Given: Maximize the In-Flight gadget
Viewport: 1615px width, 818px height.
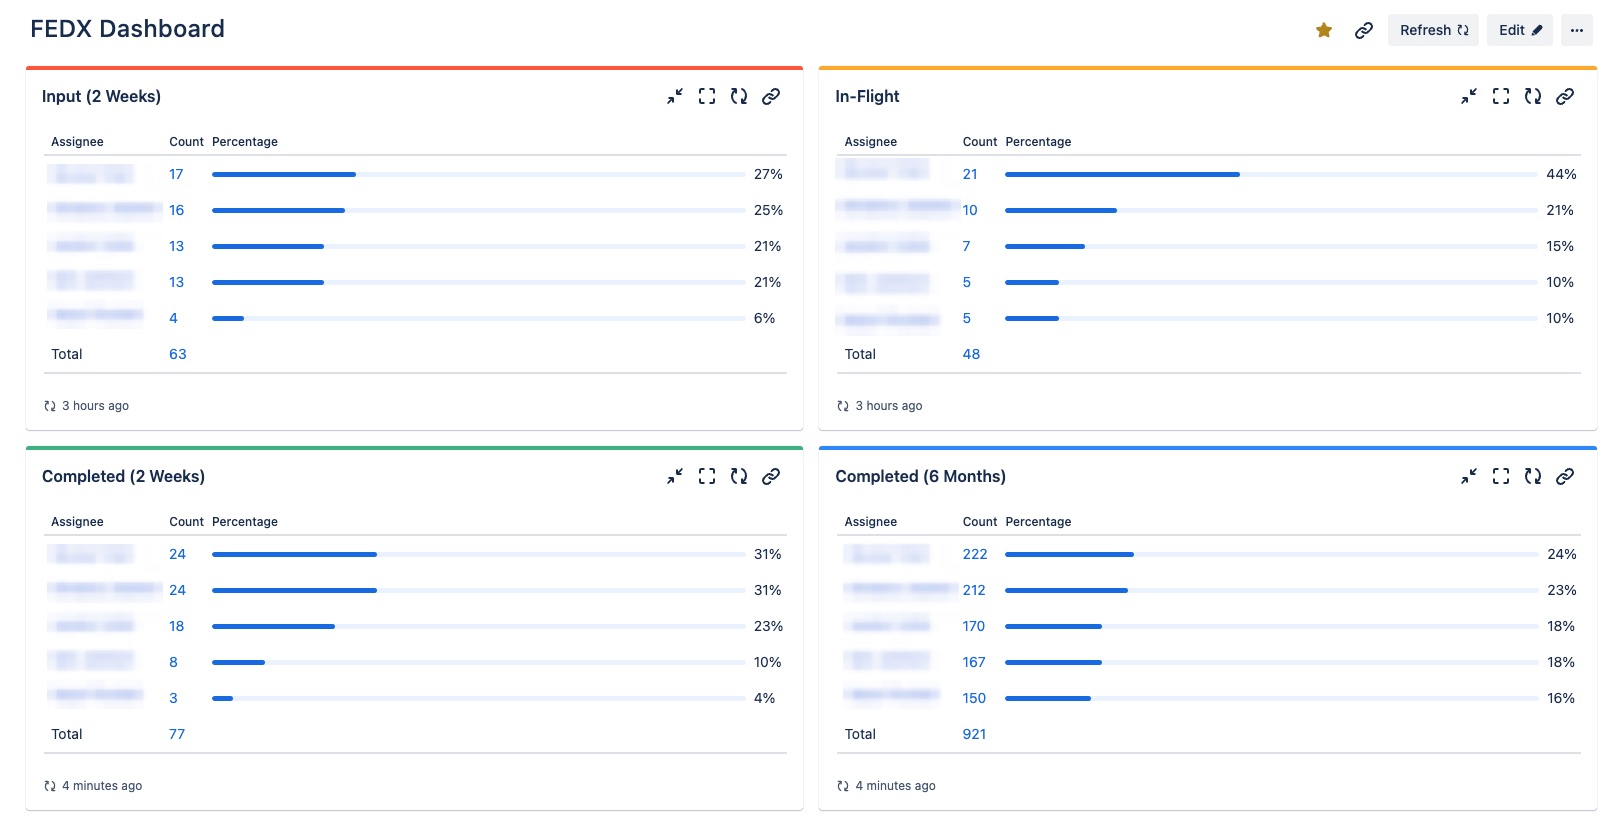Looking at the screenshot, I should 1501,96.
